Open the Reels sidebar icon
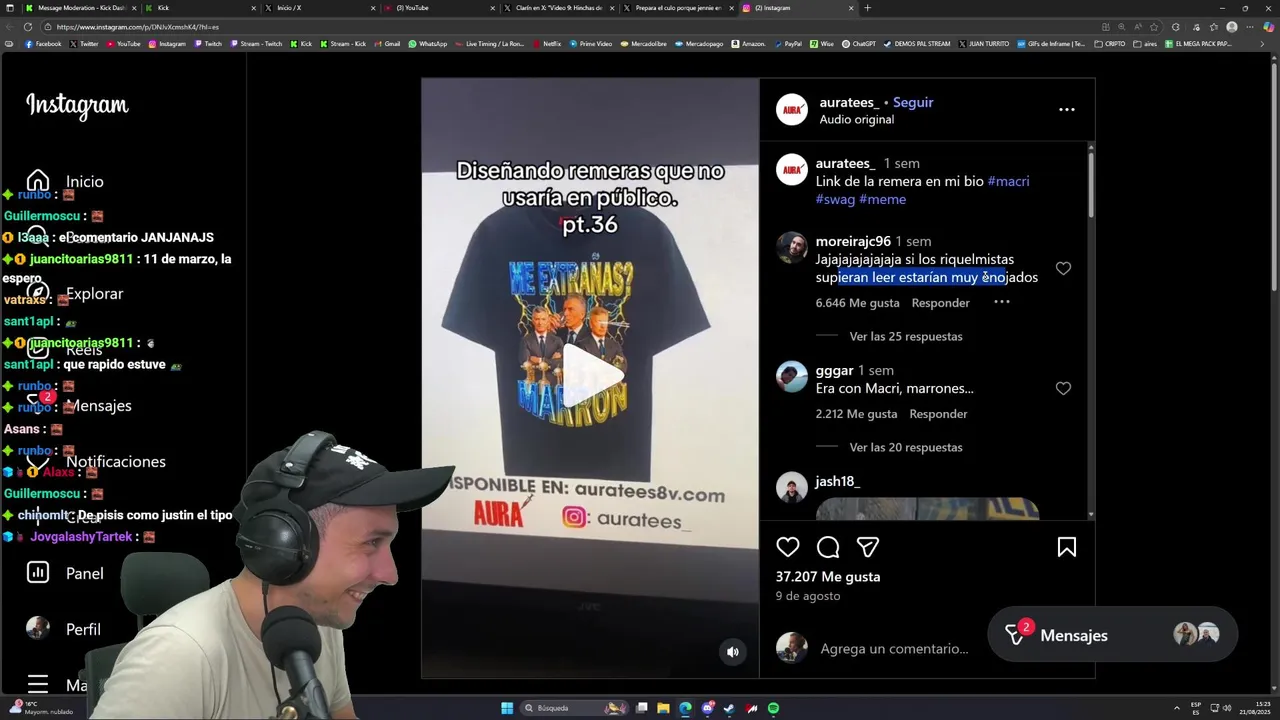1280x720 pixels. click(x=38, y=349)
